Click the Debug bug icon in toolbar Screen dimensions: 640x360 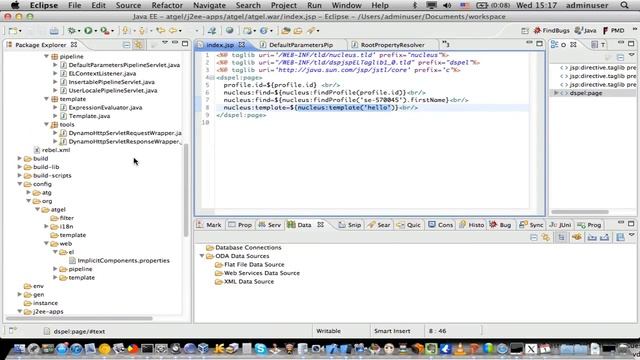pyautogui.click(x=72, y=31)
